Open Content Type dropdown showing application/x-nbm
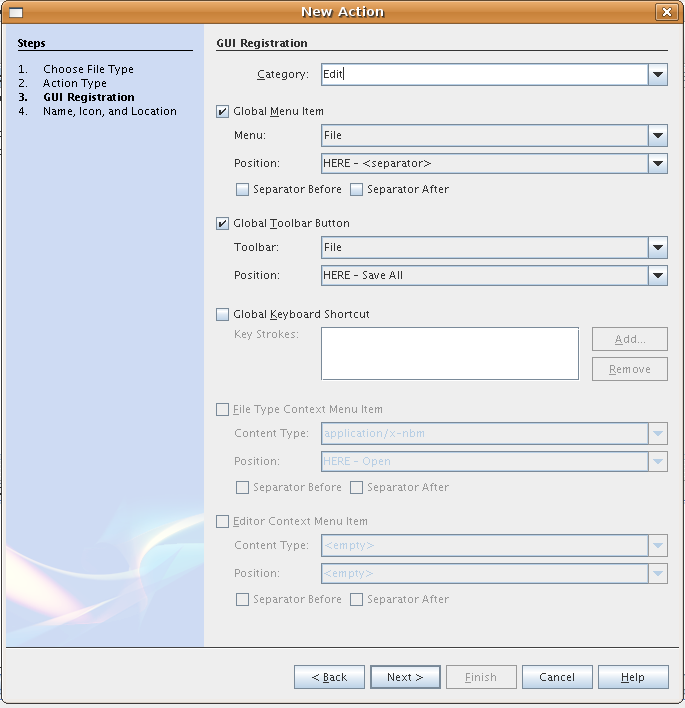Screen dimensions: 685x708 click(494, 433)
